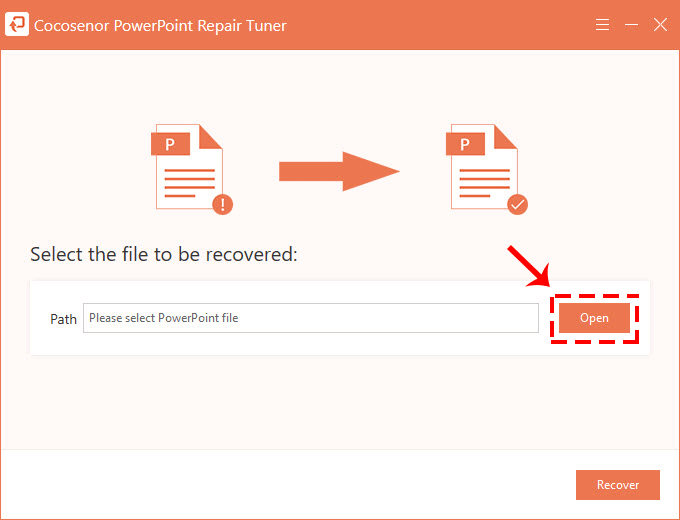Click the Open button to browse files
This screenshot has width=680, height=520.
click(x=594, y=318)
